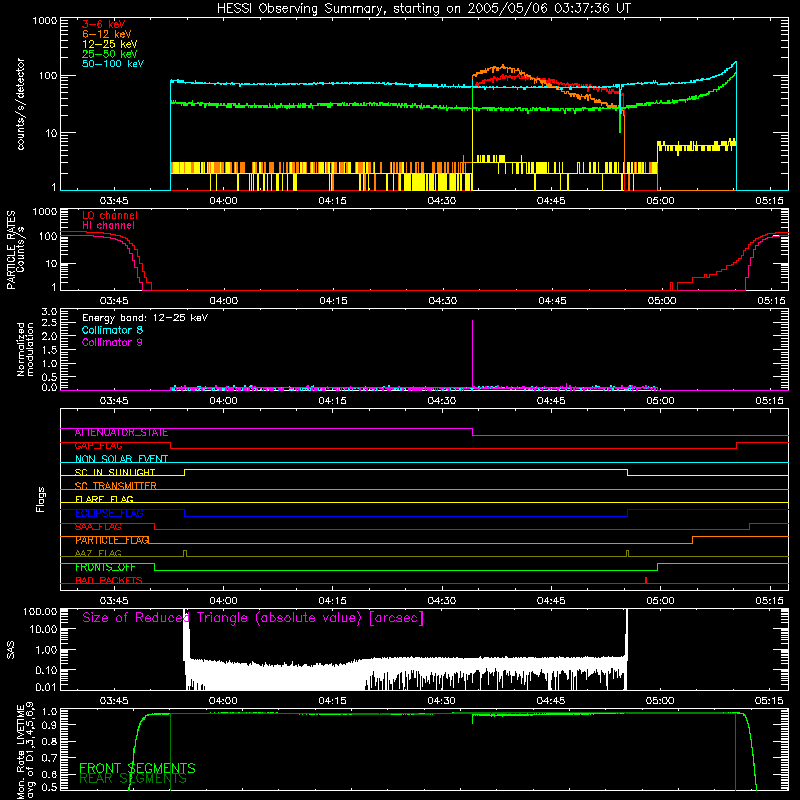Click the GAP_FLAG label
Screen dimensions: 800x800
98,446
